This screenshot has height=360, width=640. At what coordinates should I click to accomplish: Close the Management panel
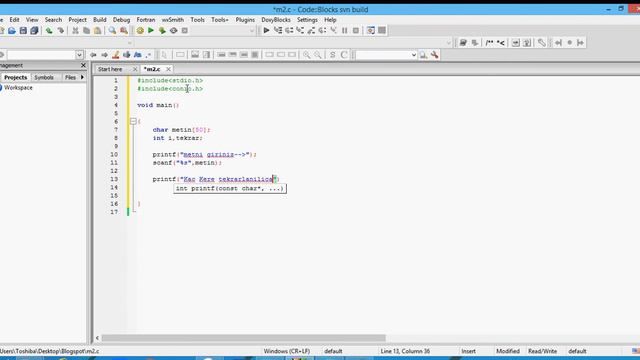pos(83,65)
